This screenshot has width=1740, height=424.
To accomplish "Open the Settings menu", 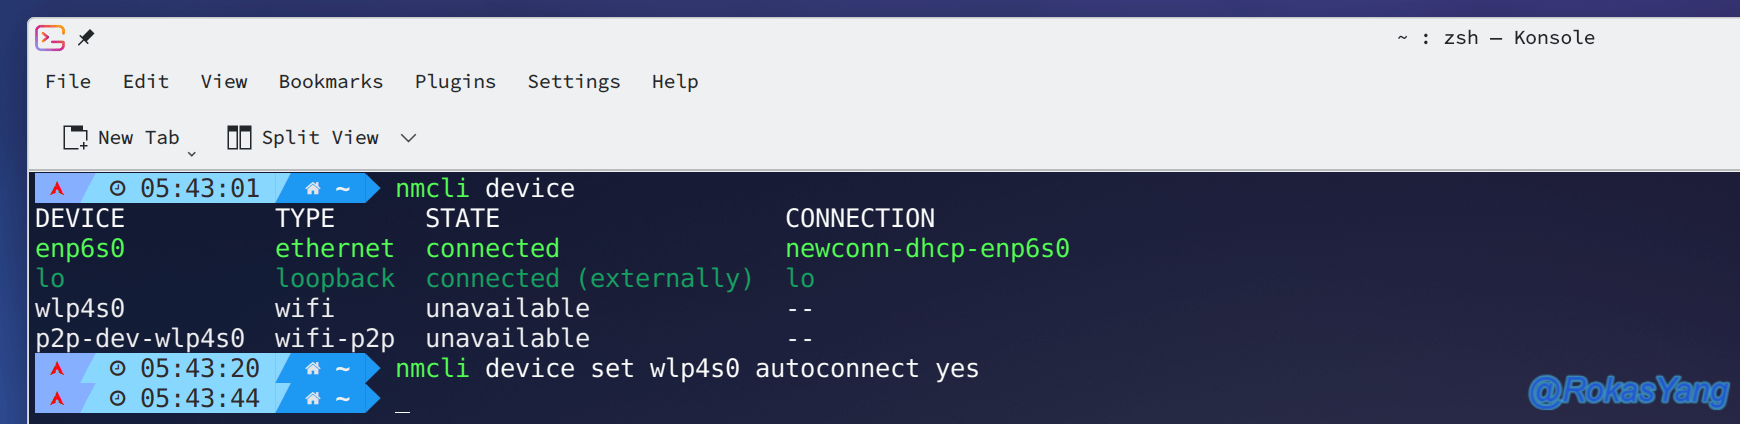I will pyautogui.click(x=574, y=82).
